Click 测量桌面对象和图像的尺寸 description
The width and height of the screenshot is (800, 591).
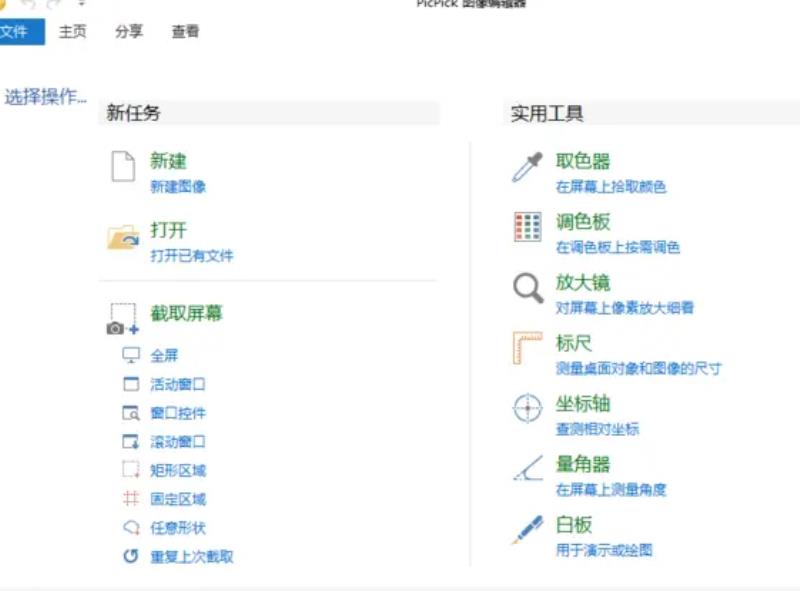[x=638, y=368]
